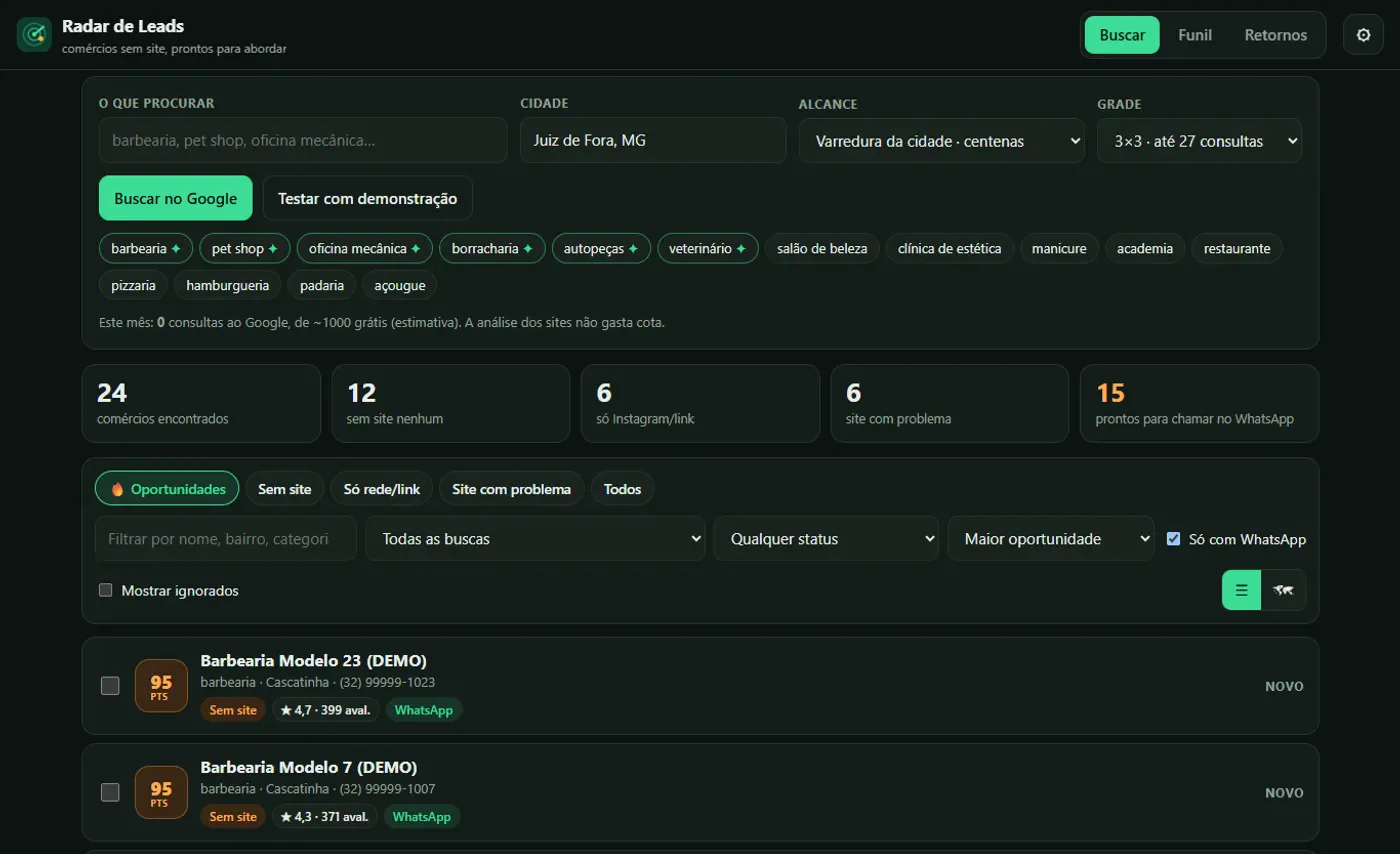
Task: Open Todas as buscas dropdown
Action: (535, 539)
